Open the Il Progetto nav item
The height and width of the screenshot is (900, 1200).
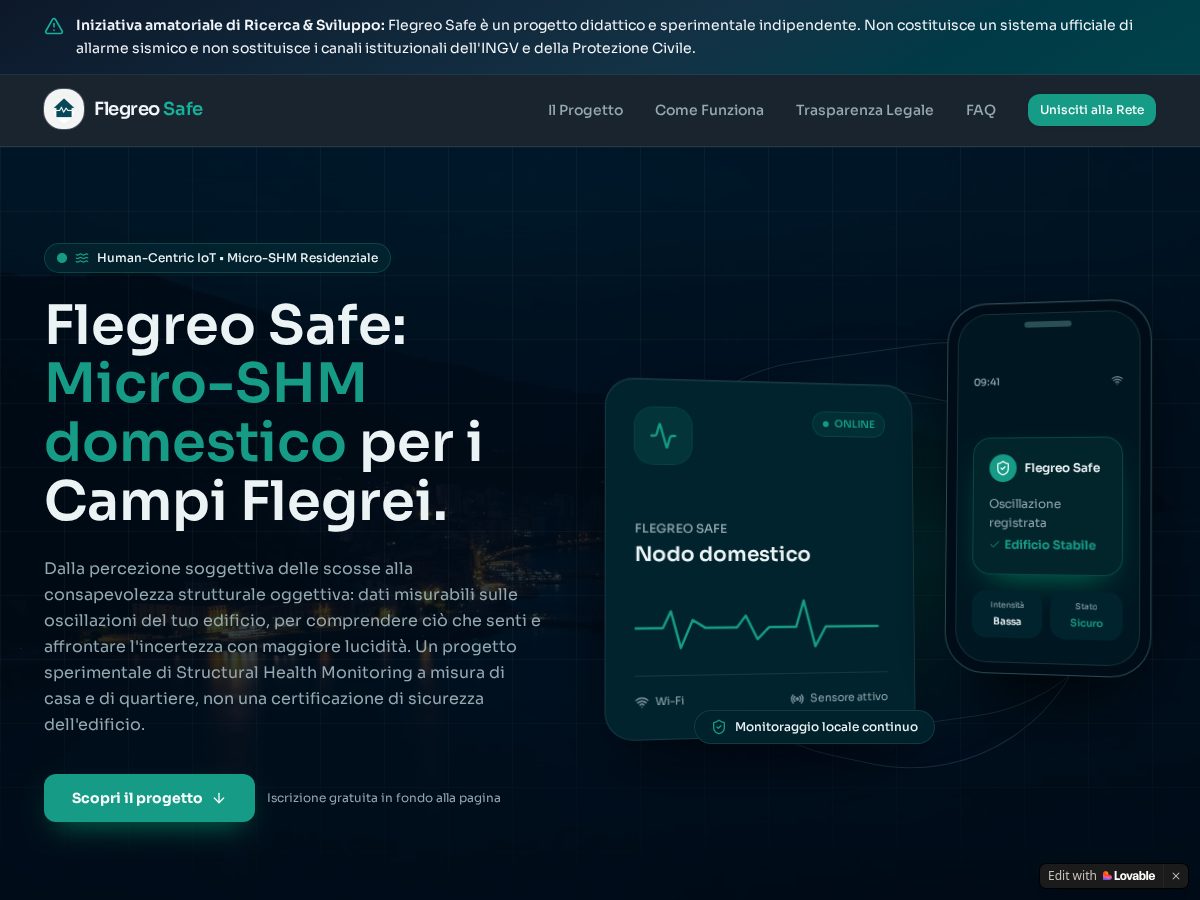click(x=585, y=110)
